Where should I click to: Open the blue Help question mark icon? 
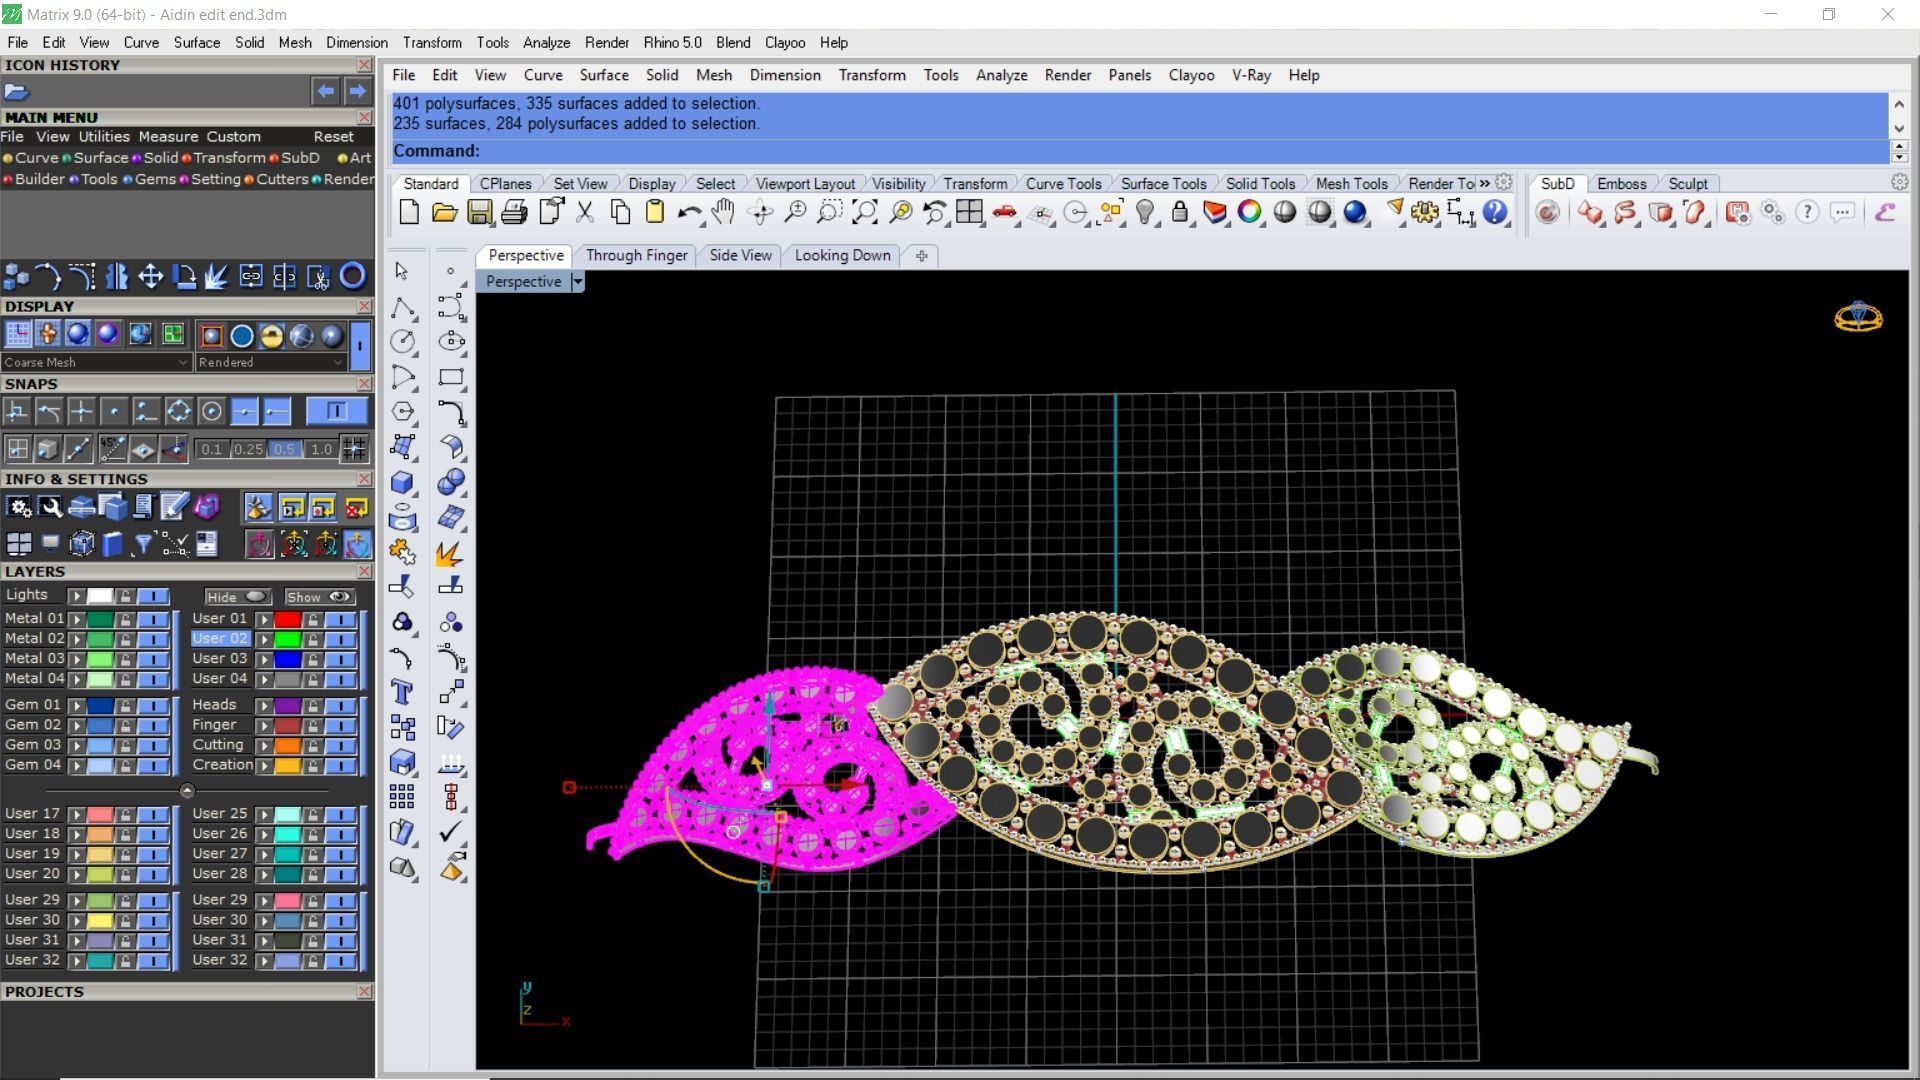(x=1495, y=212)
